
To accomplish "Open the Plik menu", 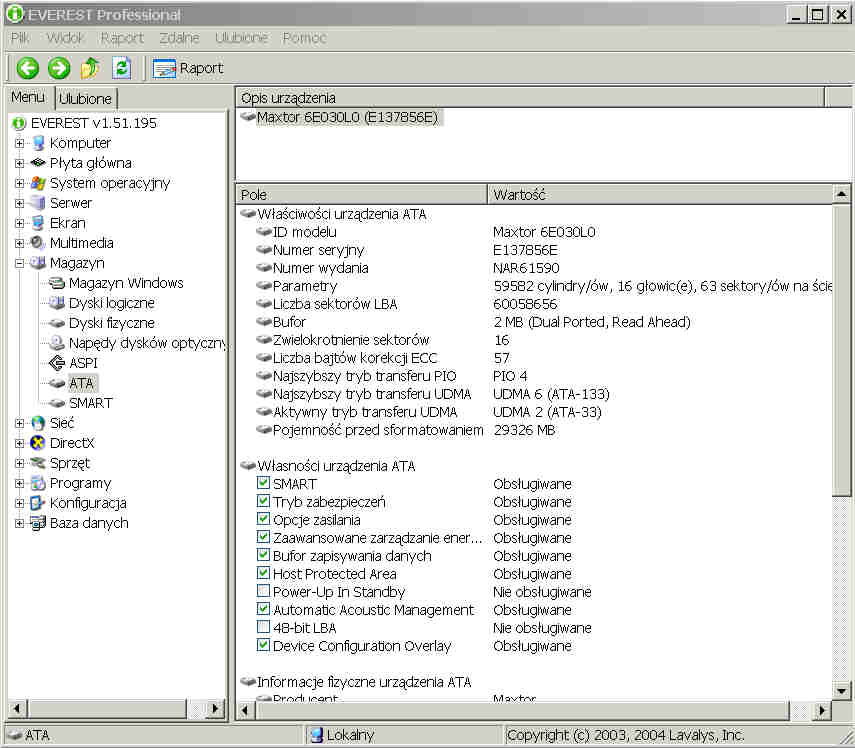I will click(x=20, y=38).
